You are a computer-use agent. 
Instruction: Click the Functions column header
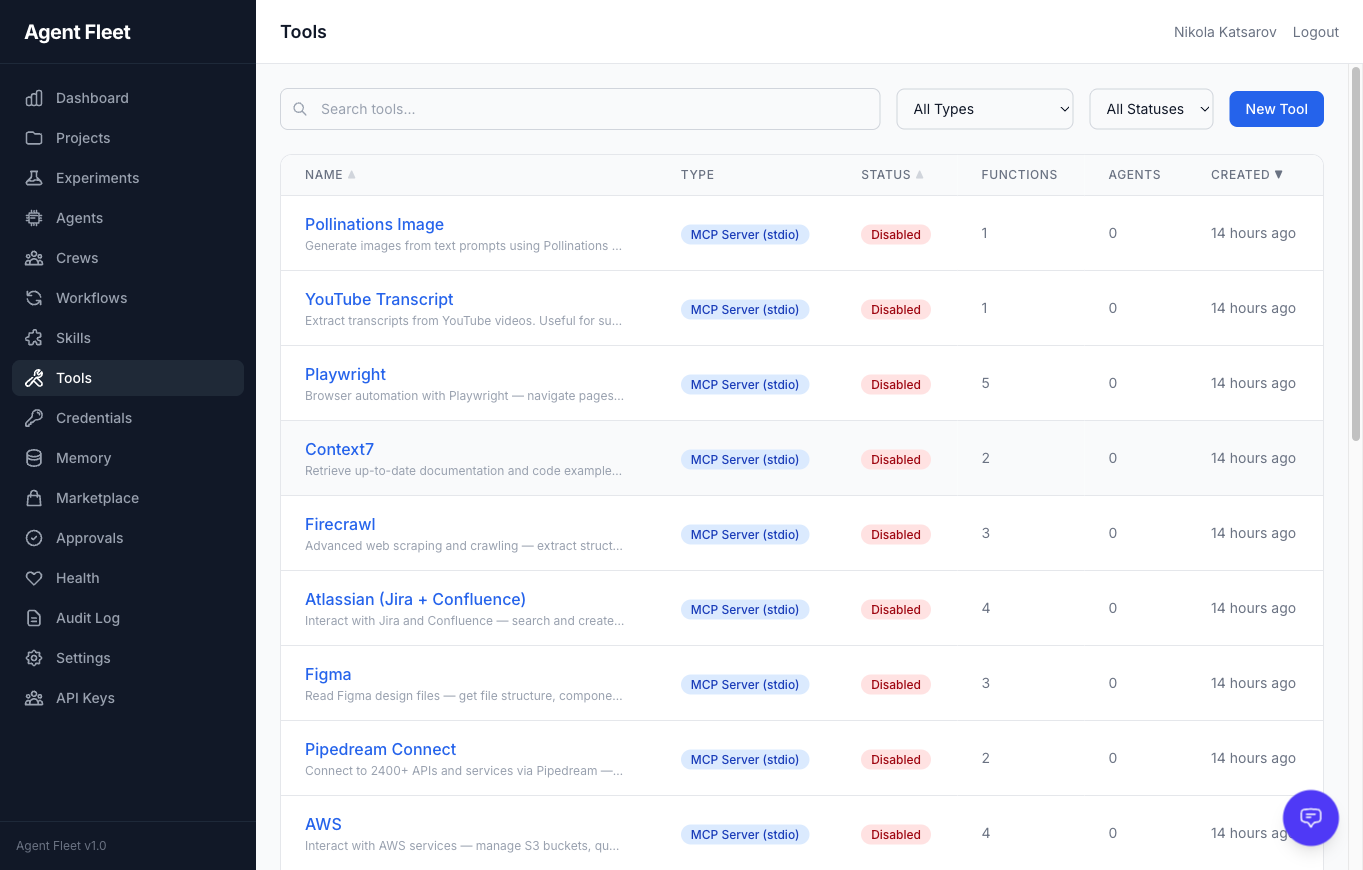tap(1019, 174)
